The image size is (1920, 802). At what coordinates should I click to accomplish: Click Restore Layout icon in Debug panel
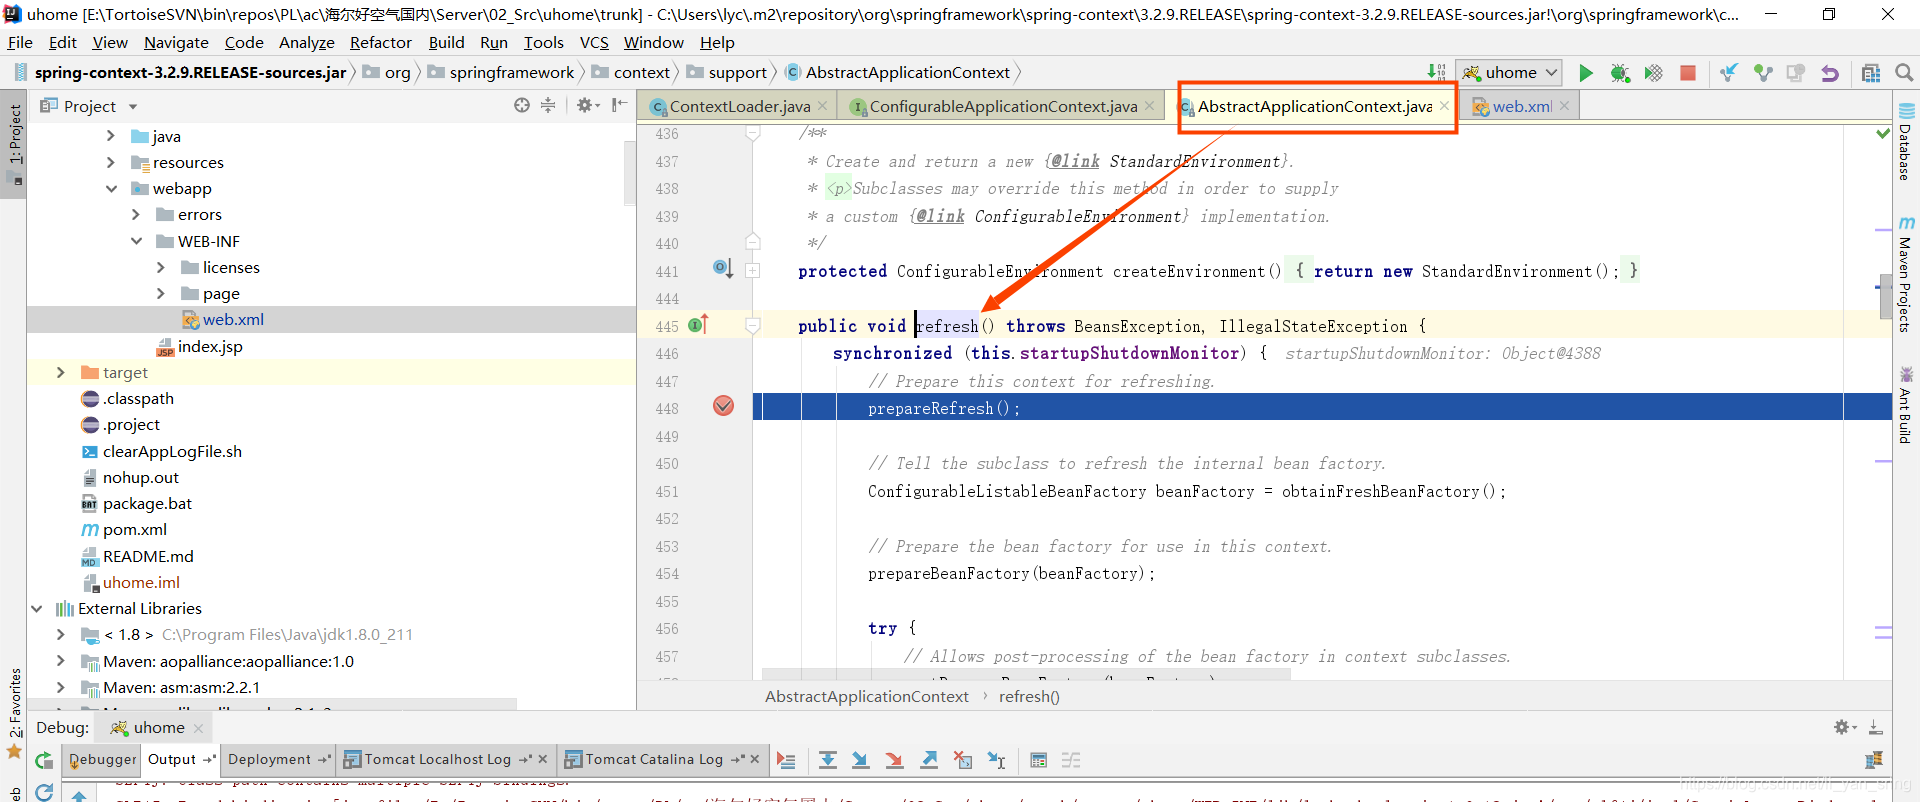tap(1874, 760)
